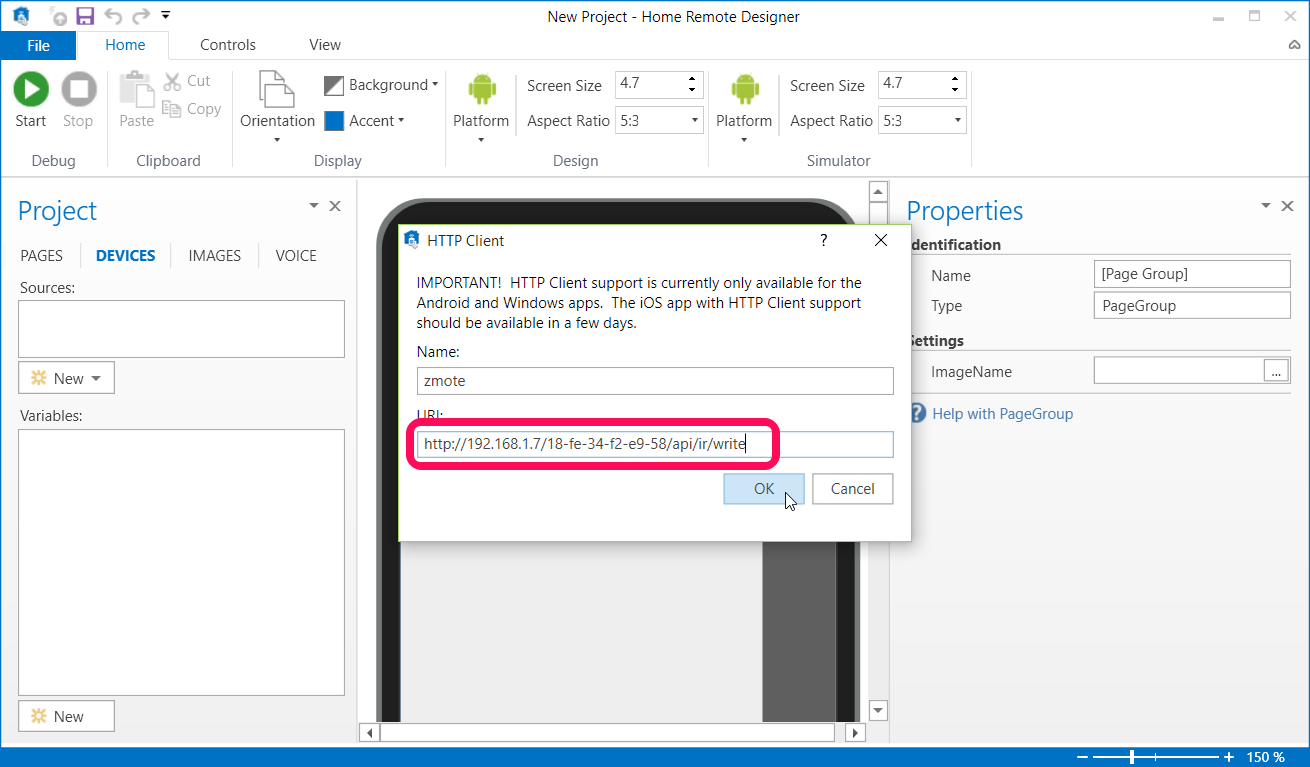1310x767 pixels.
Task: Click the Properties Type field
Action: [1192, 305]
